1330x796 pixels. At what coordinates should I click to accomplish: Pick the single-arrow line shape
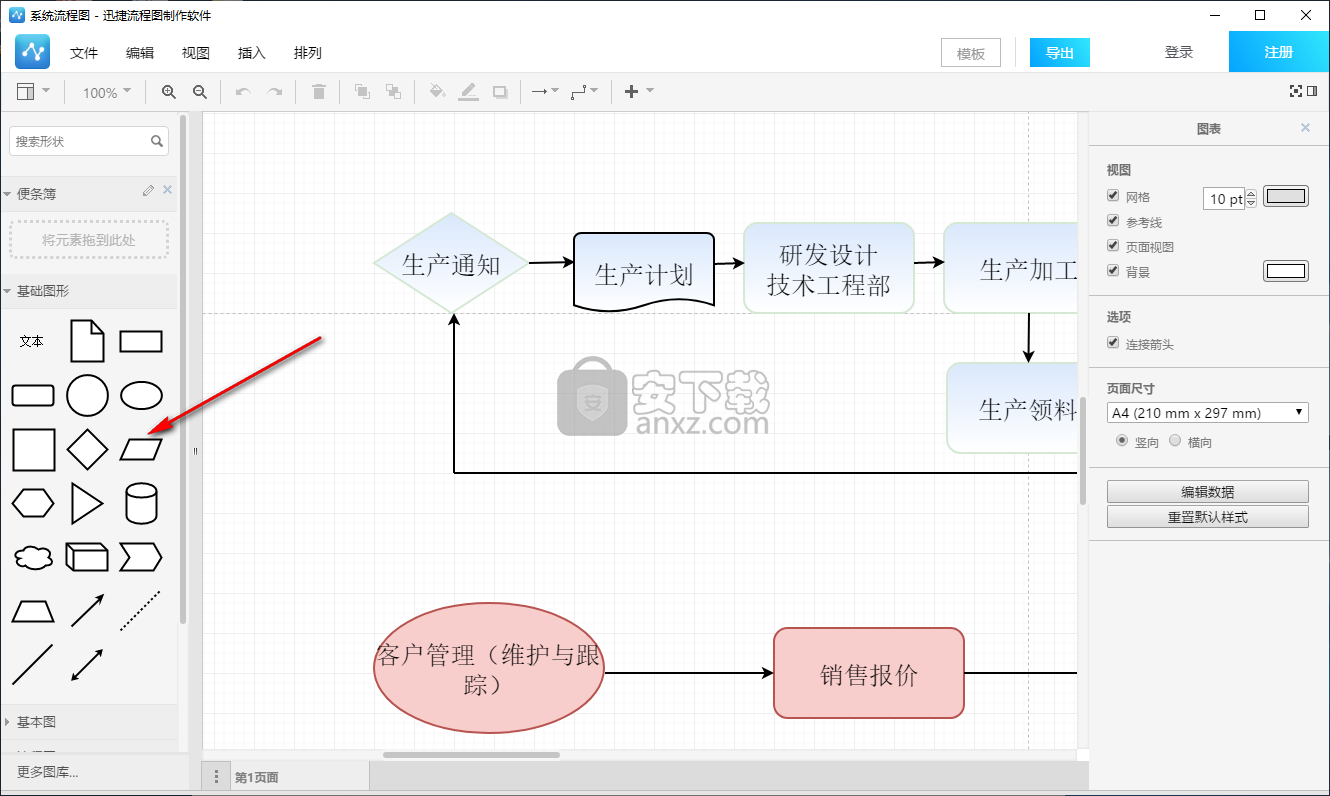[x=87, y=611]
